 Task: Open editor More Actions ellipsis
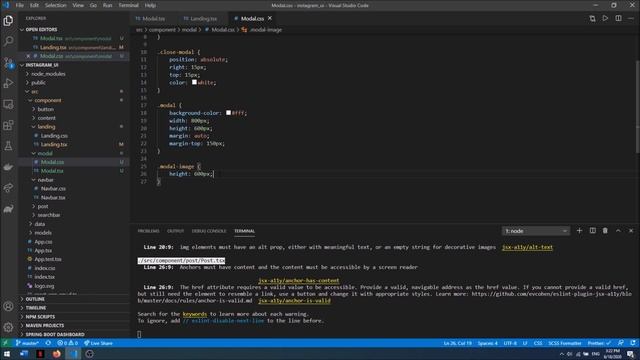631,18
